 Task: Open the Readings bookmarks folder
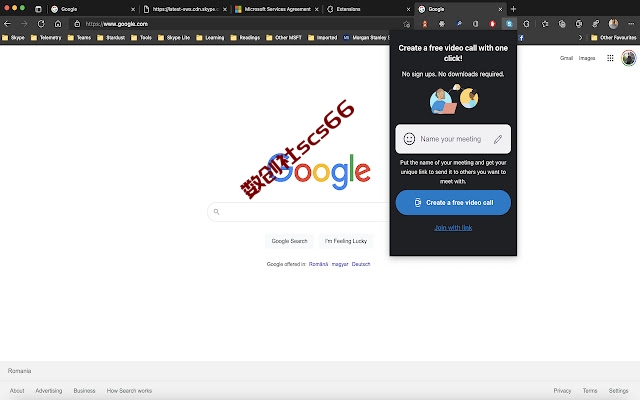click(245, 38)
